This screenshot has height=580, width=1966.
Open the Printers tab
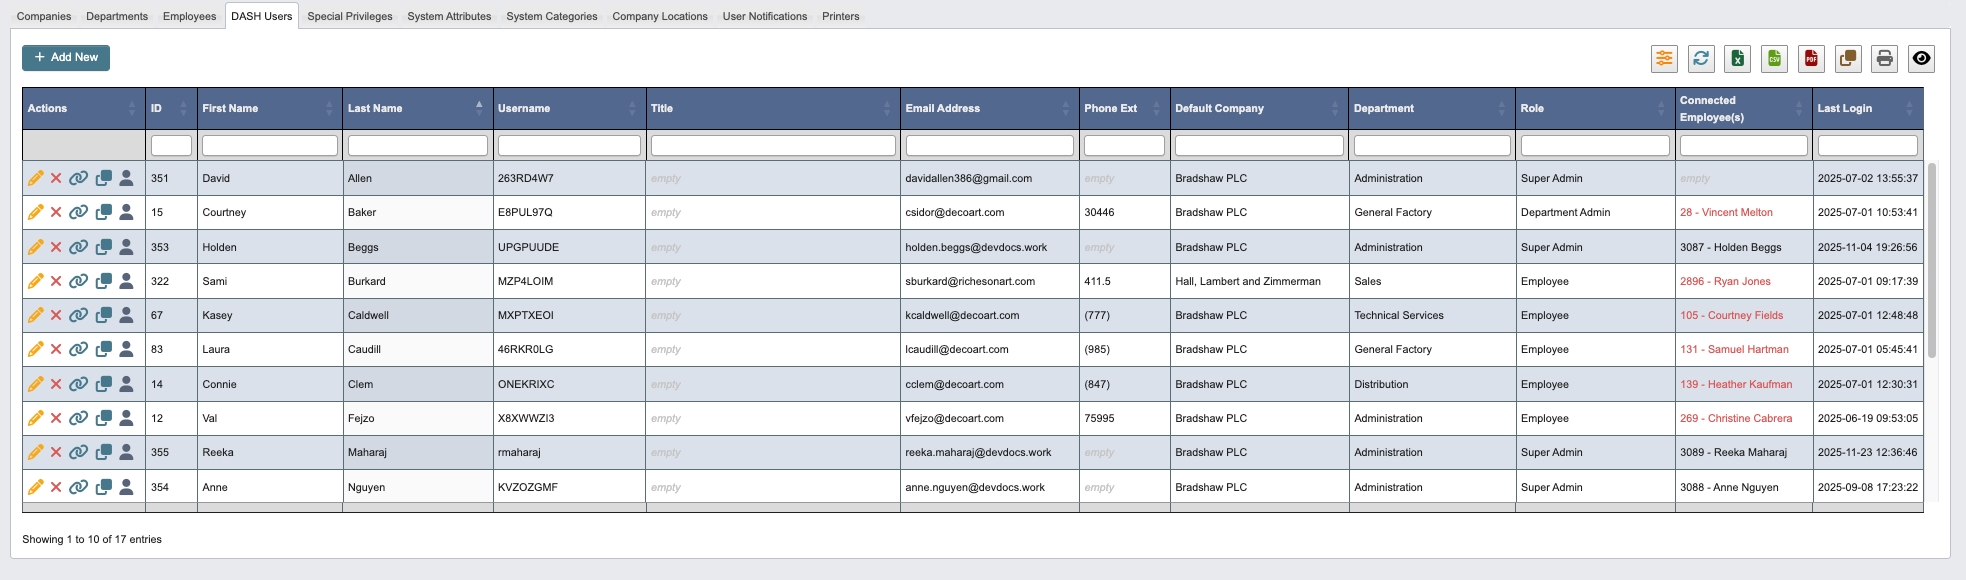point(841,16)
